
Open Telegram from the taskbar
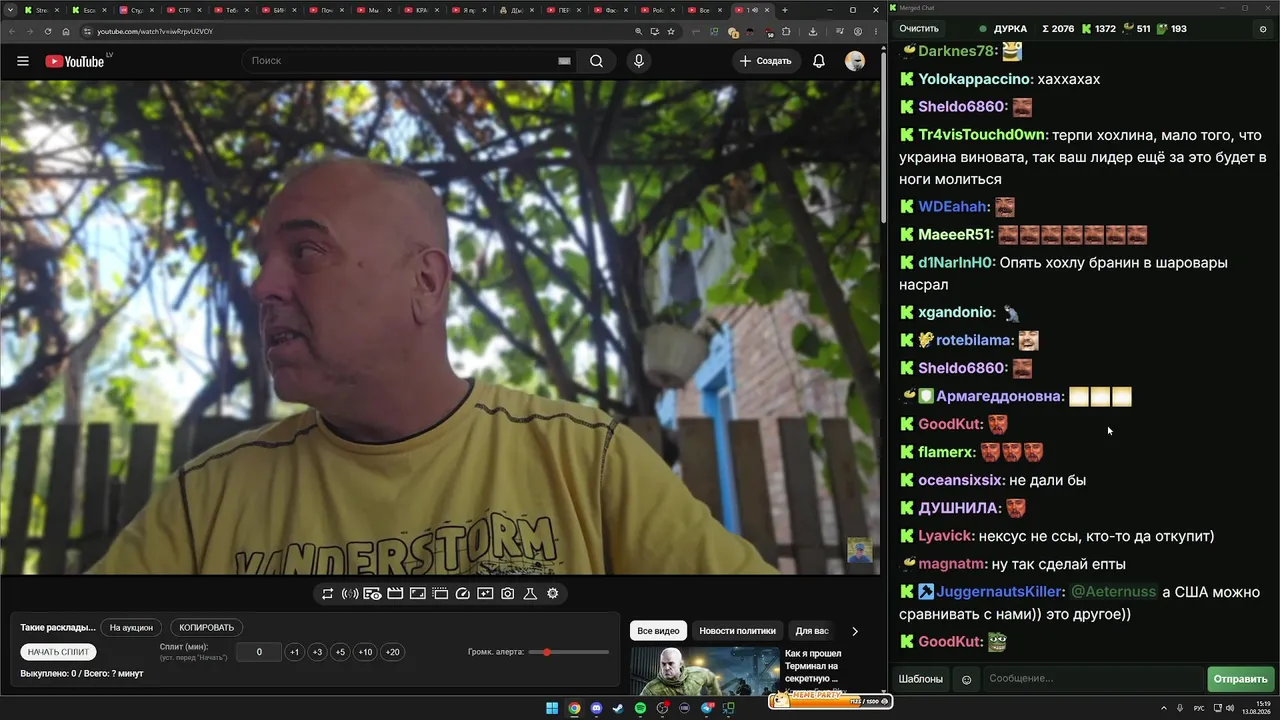point(706,708)
